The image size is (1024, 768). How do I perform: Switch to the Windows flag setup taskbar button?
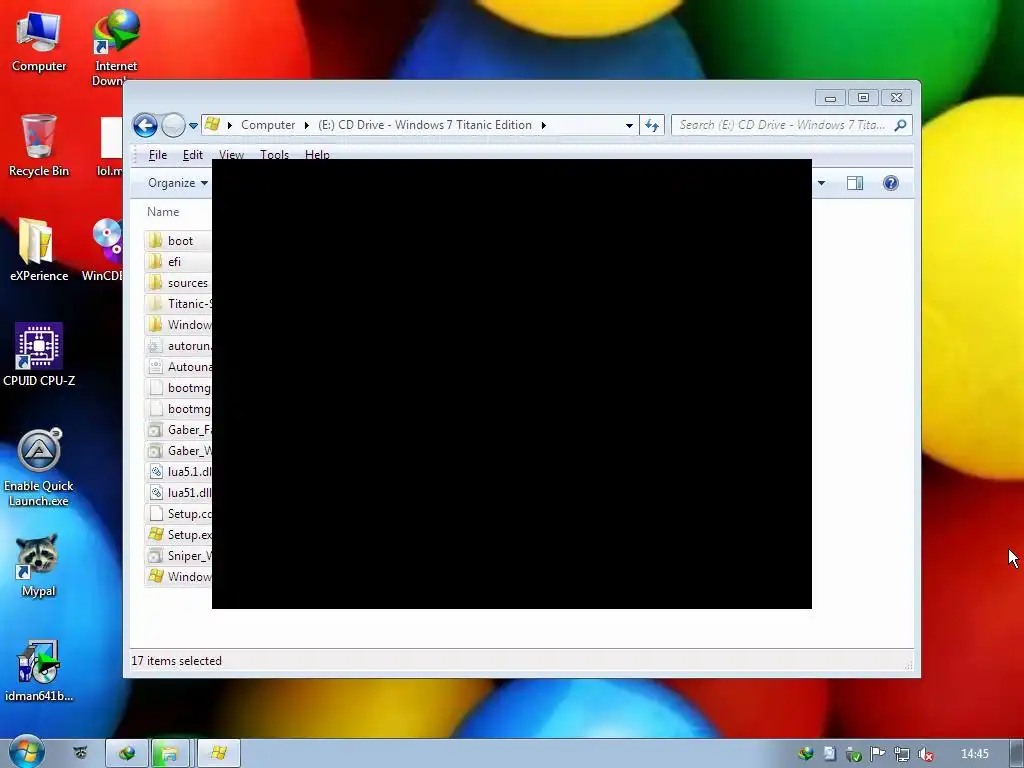tap(219, 754)
